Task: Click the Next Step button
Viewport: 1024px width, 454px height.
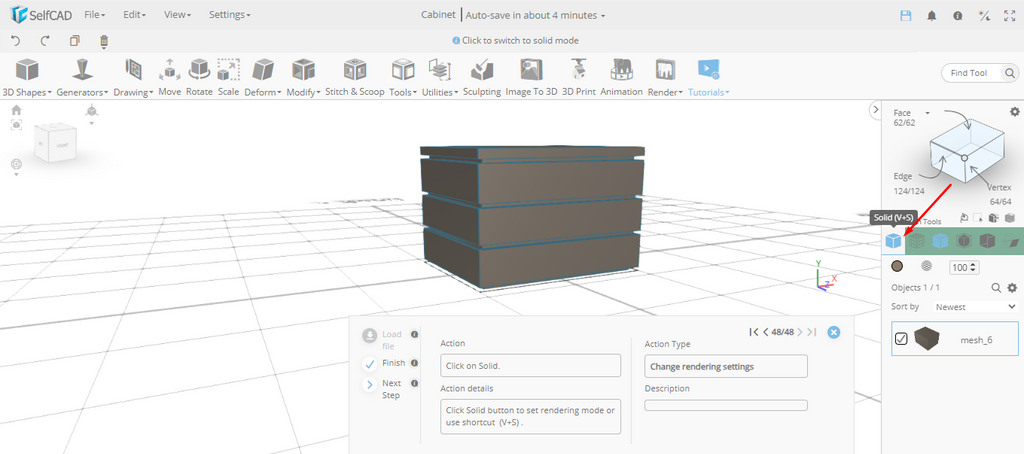Action: [370, 384]
